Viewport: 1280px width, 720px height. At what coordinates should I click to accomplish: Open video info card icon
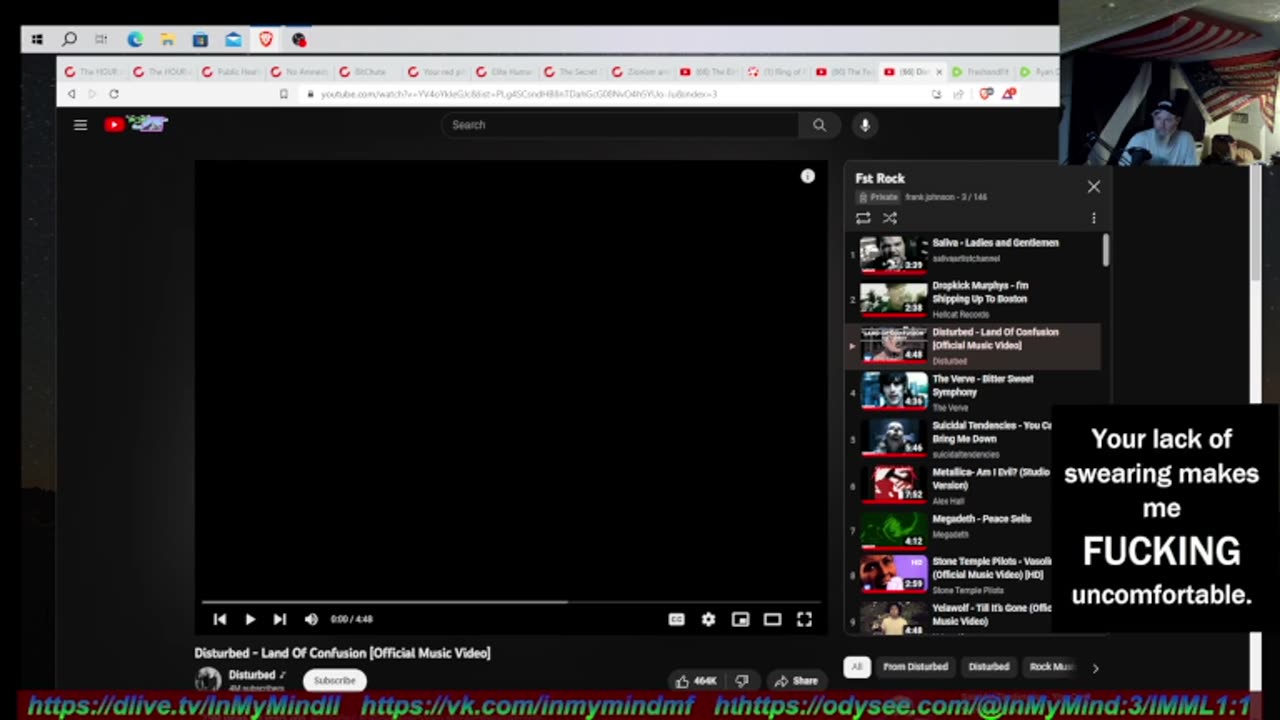pyautogui.click(x=807, y=176)
